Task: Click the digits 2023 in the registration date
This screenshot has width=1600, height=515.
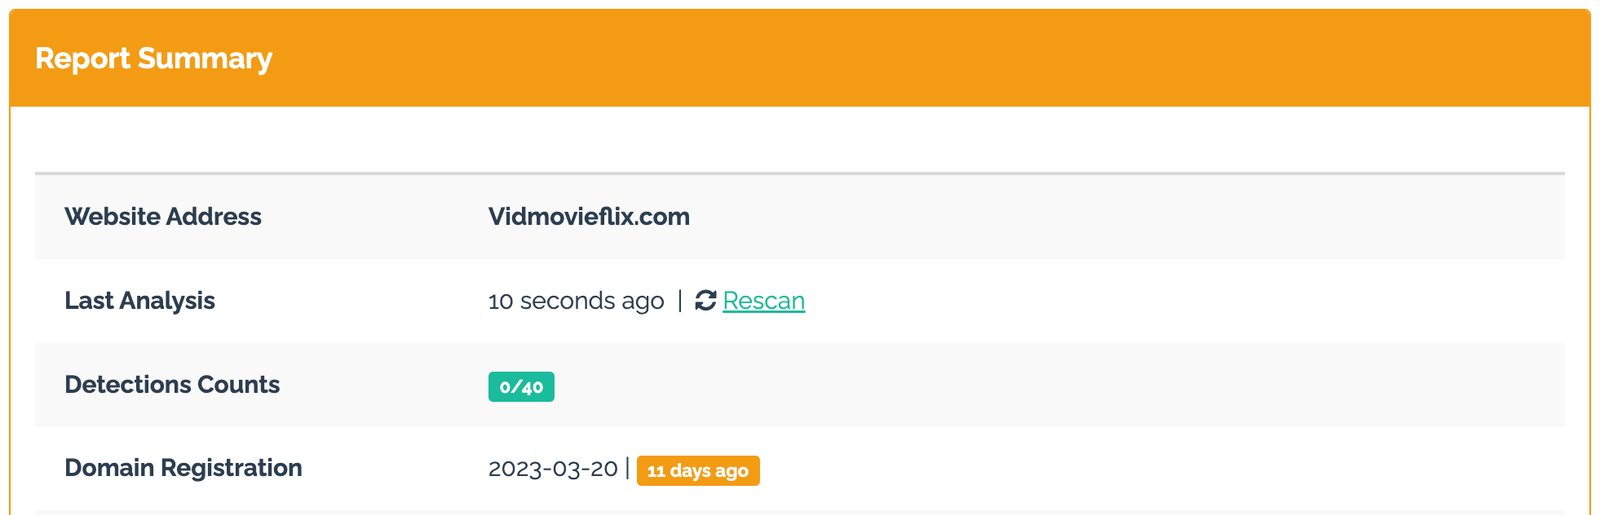Action: (513, 469)
